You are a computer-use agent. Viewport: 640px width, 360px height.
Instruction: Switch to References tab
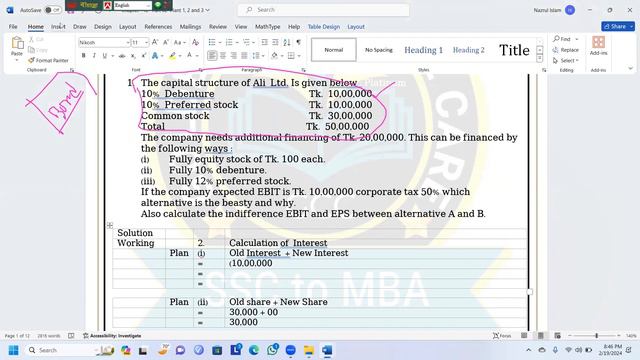point(158,27)
